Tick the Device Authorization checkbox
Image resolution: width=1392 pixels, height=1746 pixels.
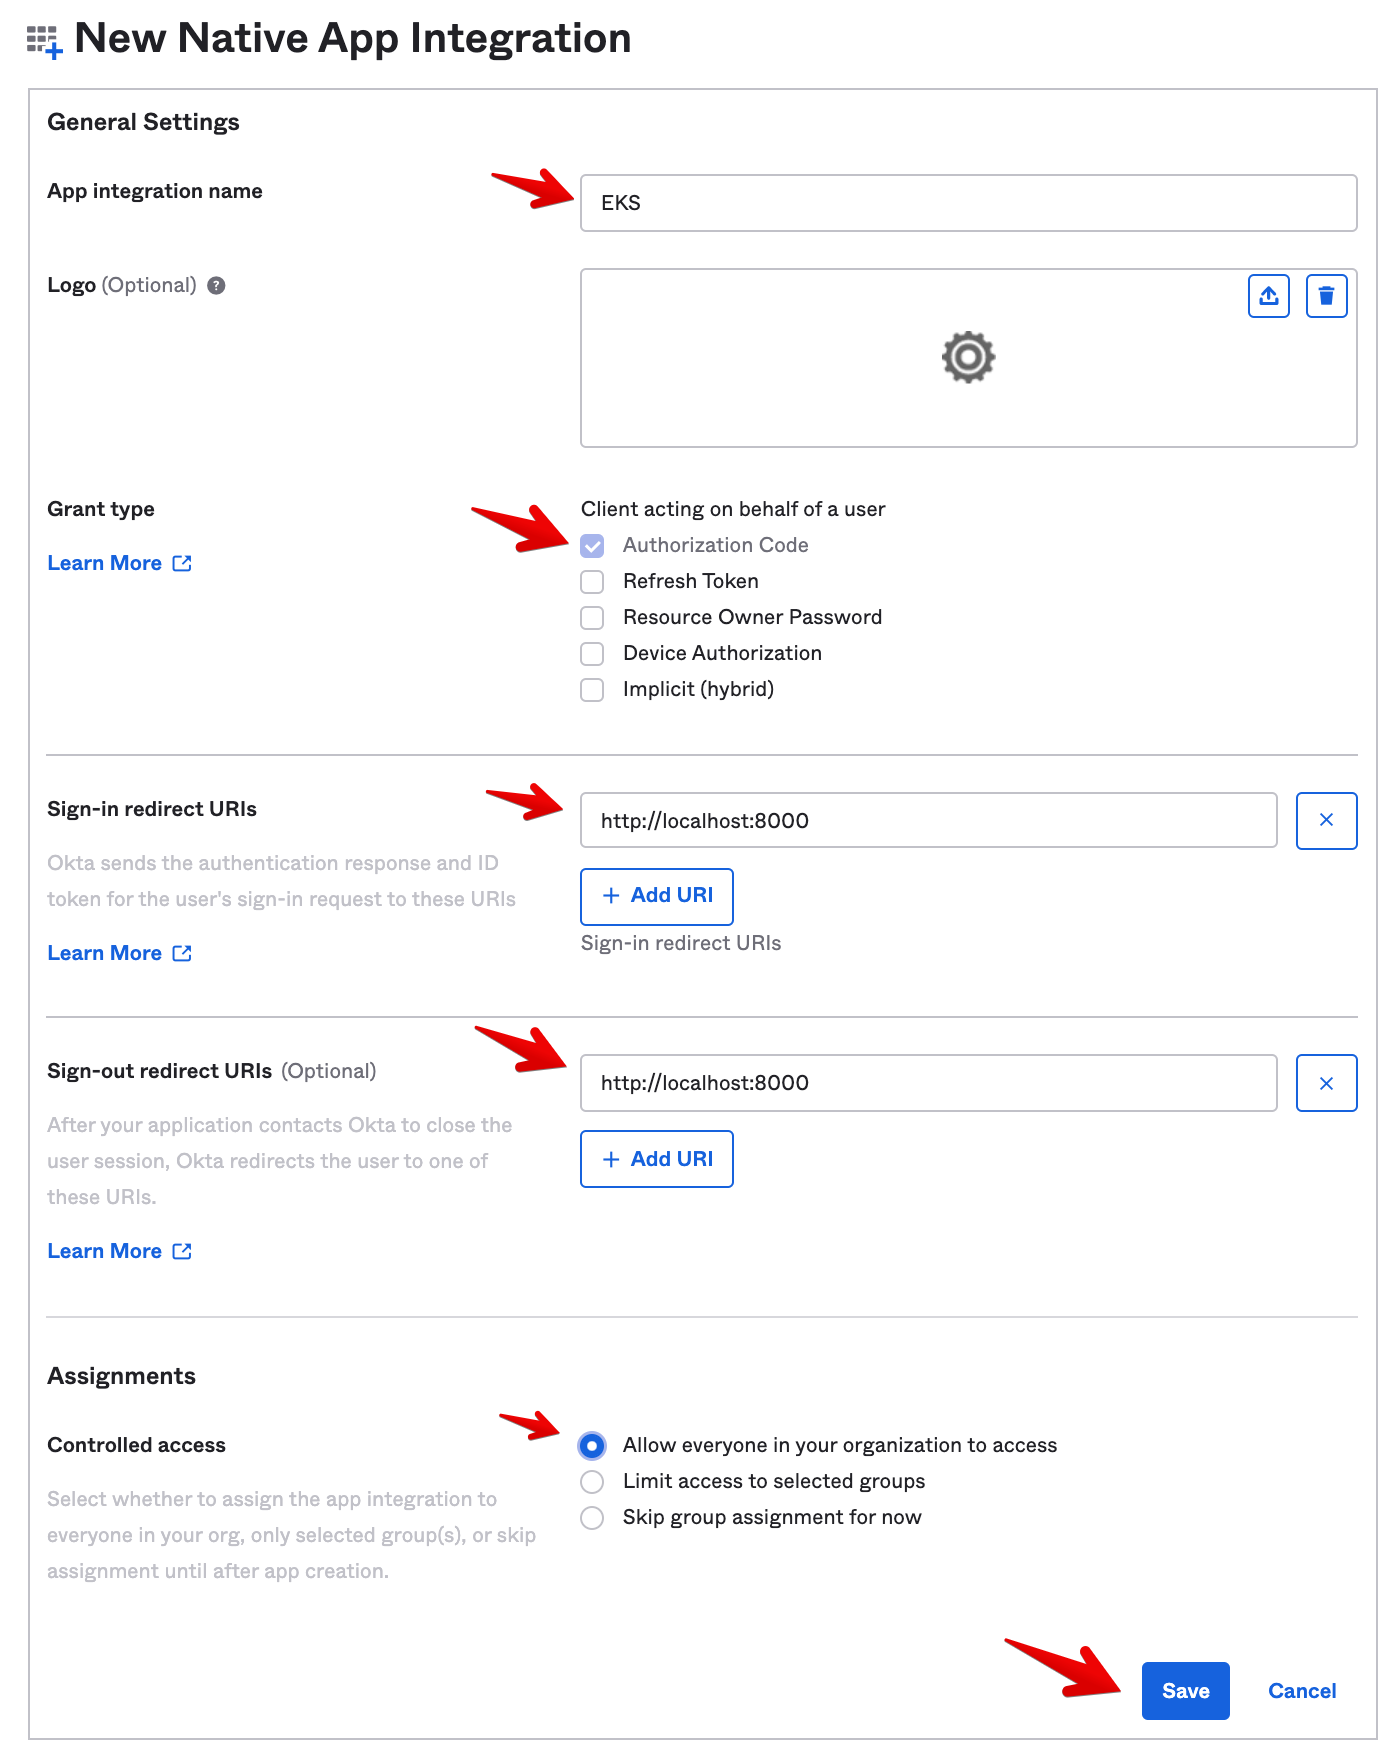(593, 654)
